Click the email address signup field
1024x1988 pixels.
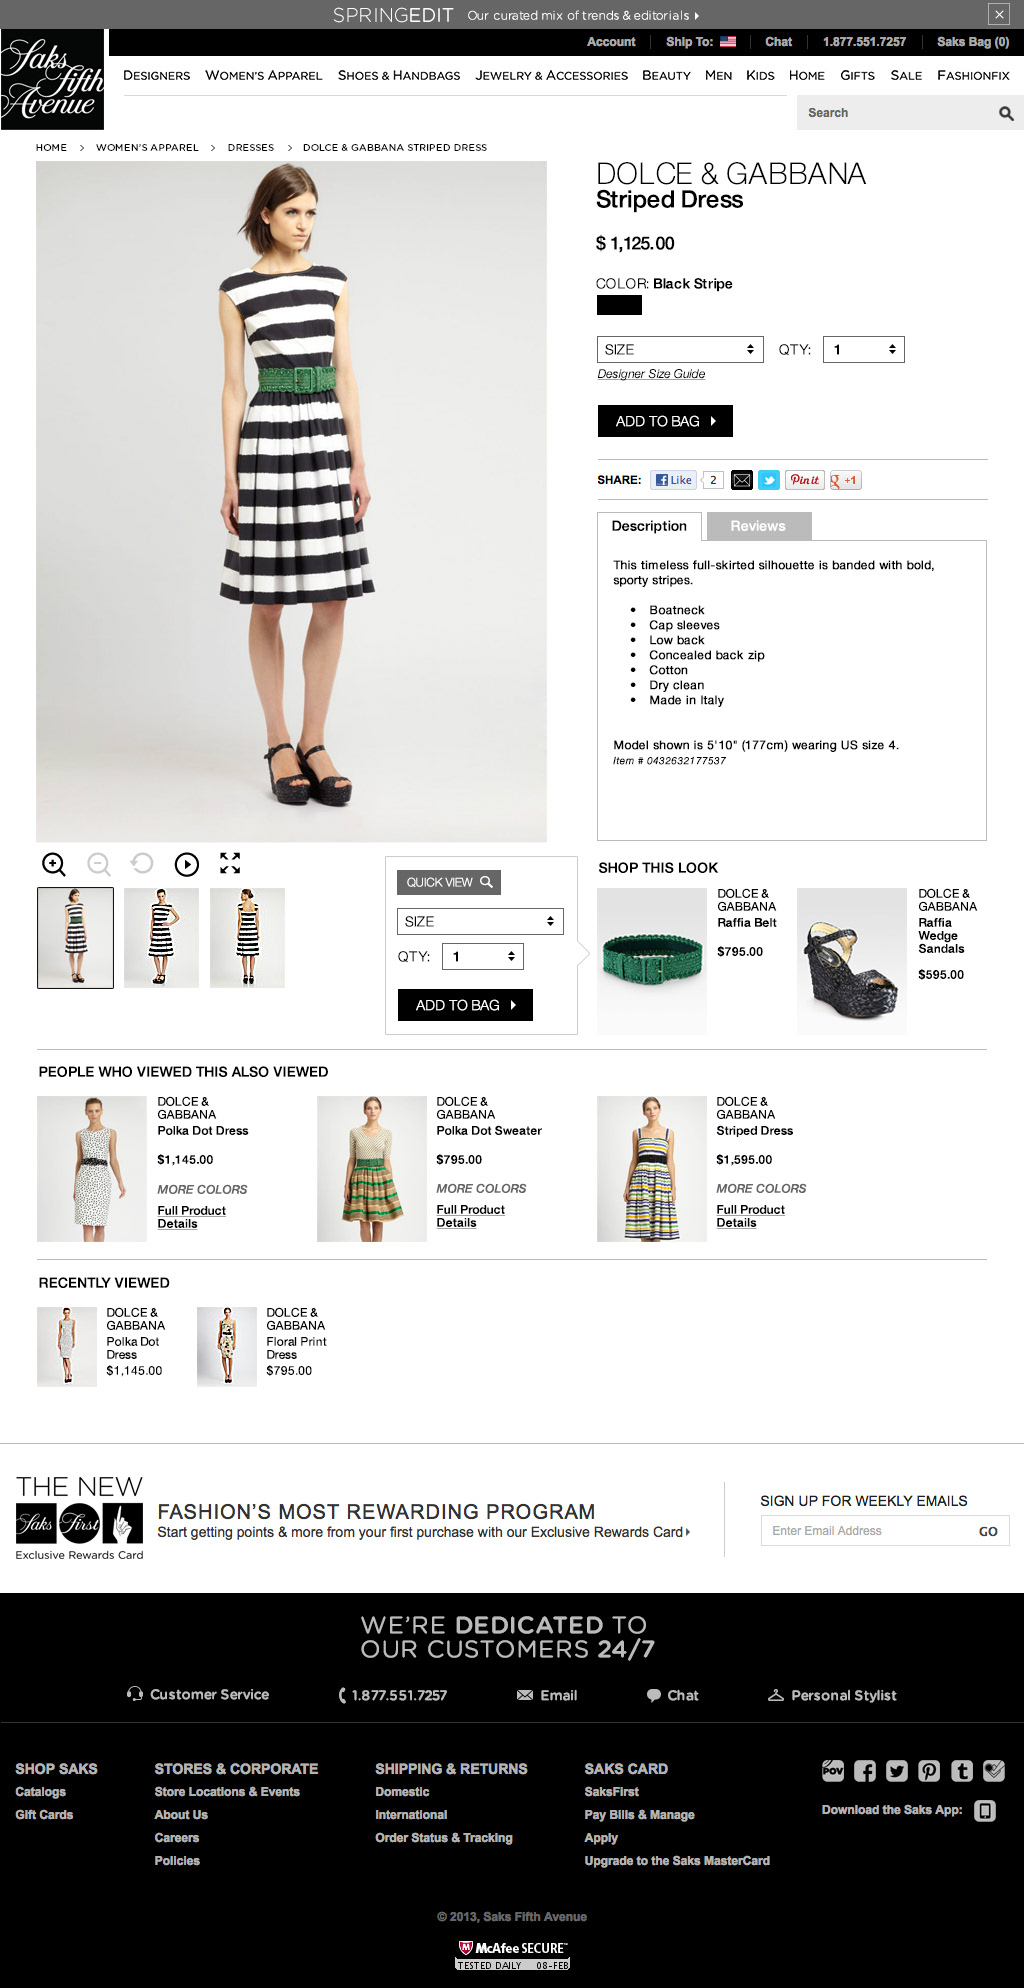(x=865, y=1531)
